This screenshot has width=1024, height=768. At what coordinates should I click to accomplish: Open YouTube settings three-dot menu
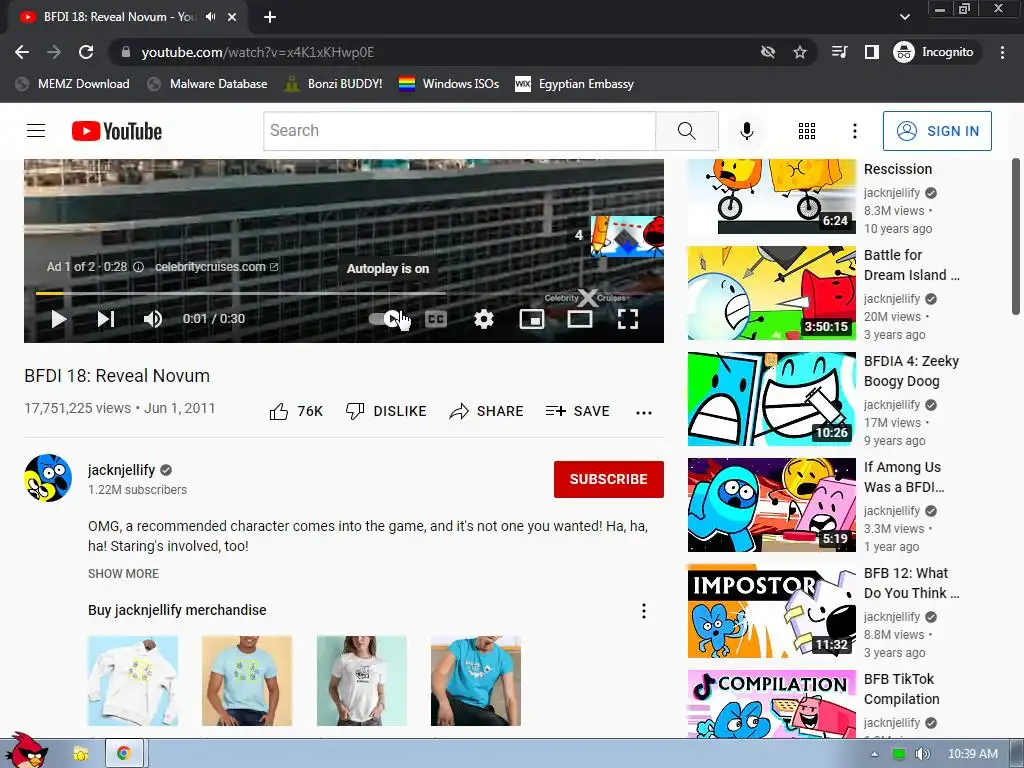pyautogui.click(x=854, y=131)
